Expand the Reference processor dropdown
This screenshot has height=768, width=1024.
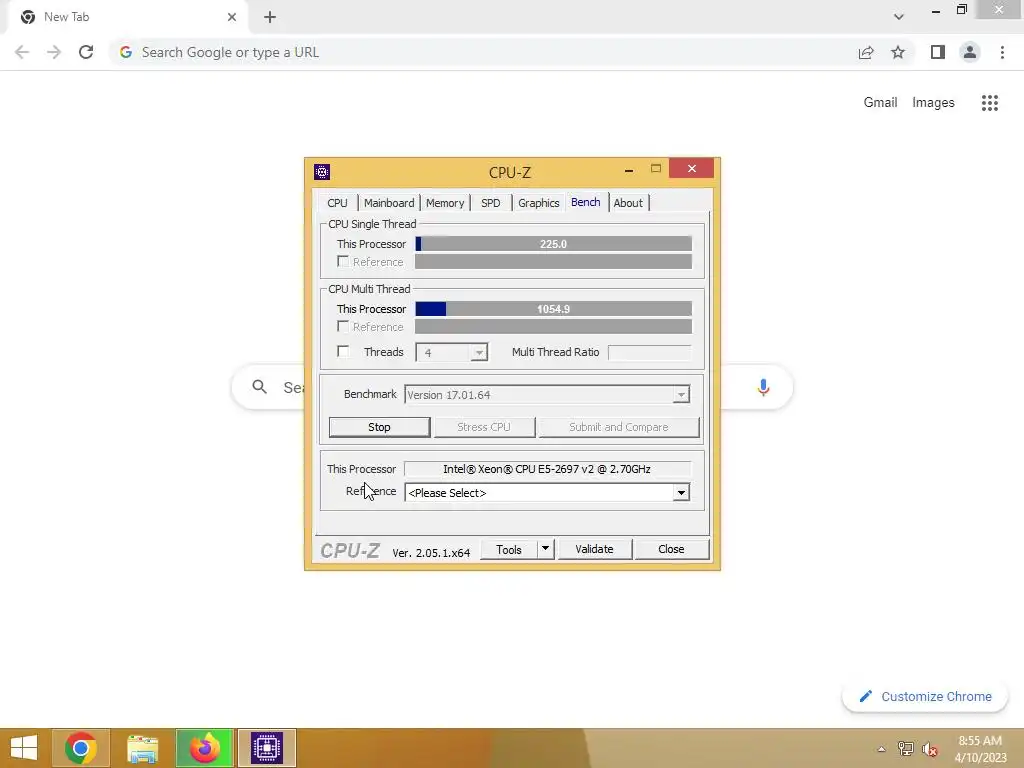tap(681, 493)
